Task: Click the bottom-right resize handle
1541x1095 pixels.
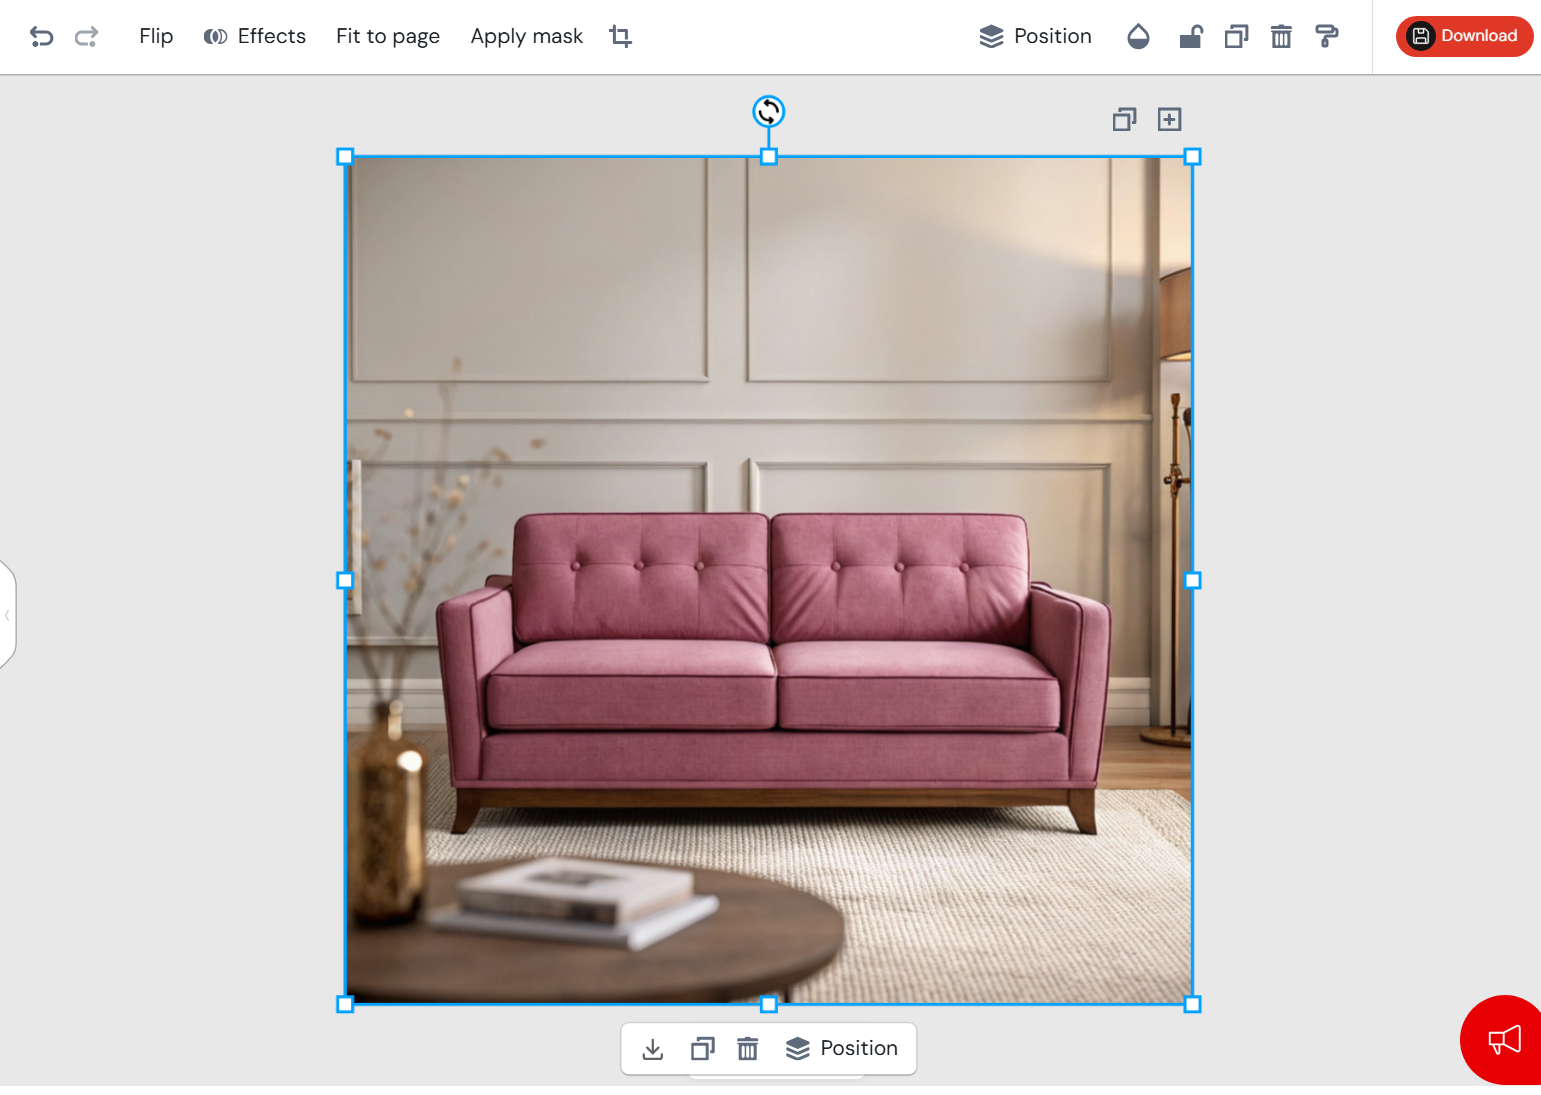Action: [x=1192, y=1004]
